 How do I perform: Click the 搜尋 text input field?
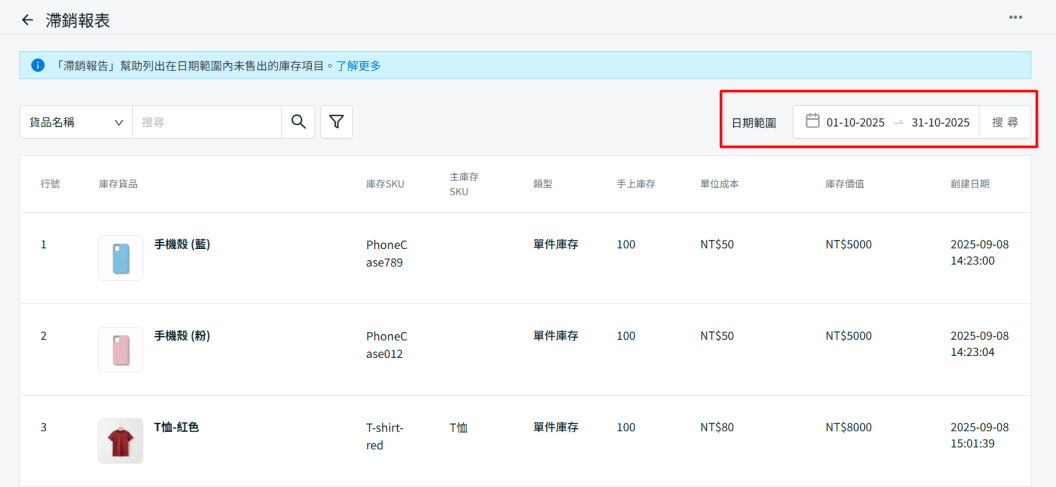(207, 122)
